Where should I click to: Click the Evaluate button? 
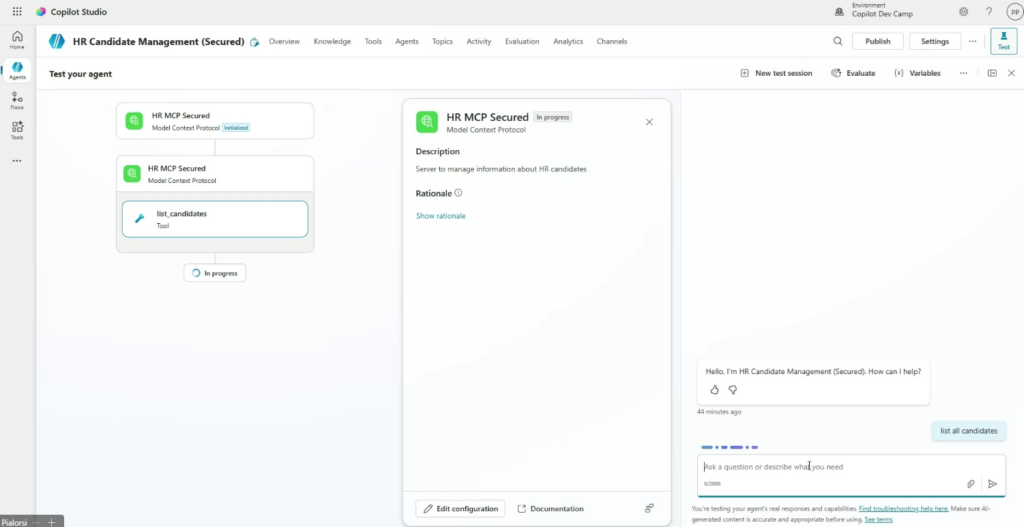click(x=853, y=73)
